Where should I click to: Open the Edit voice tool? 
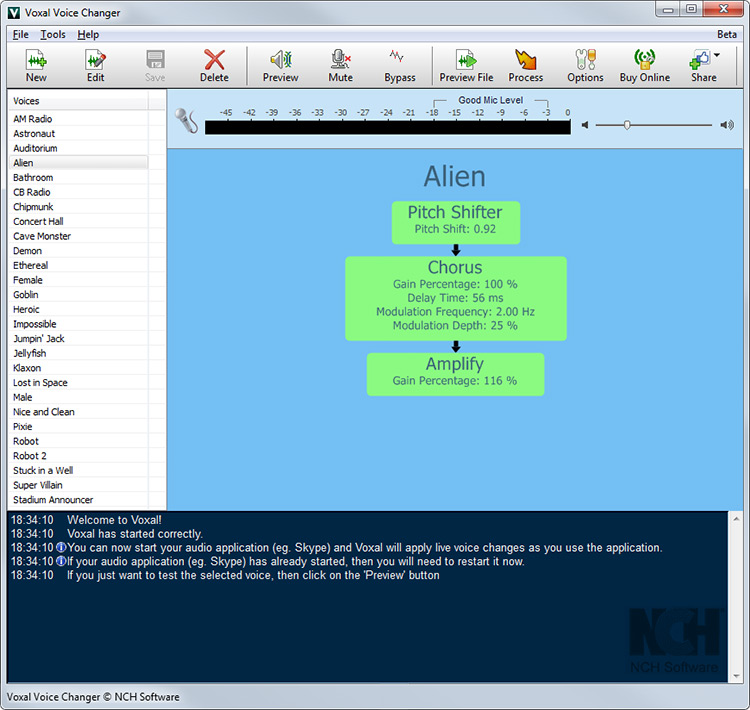tap(95, 66)
